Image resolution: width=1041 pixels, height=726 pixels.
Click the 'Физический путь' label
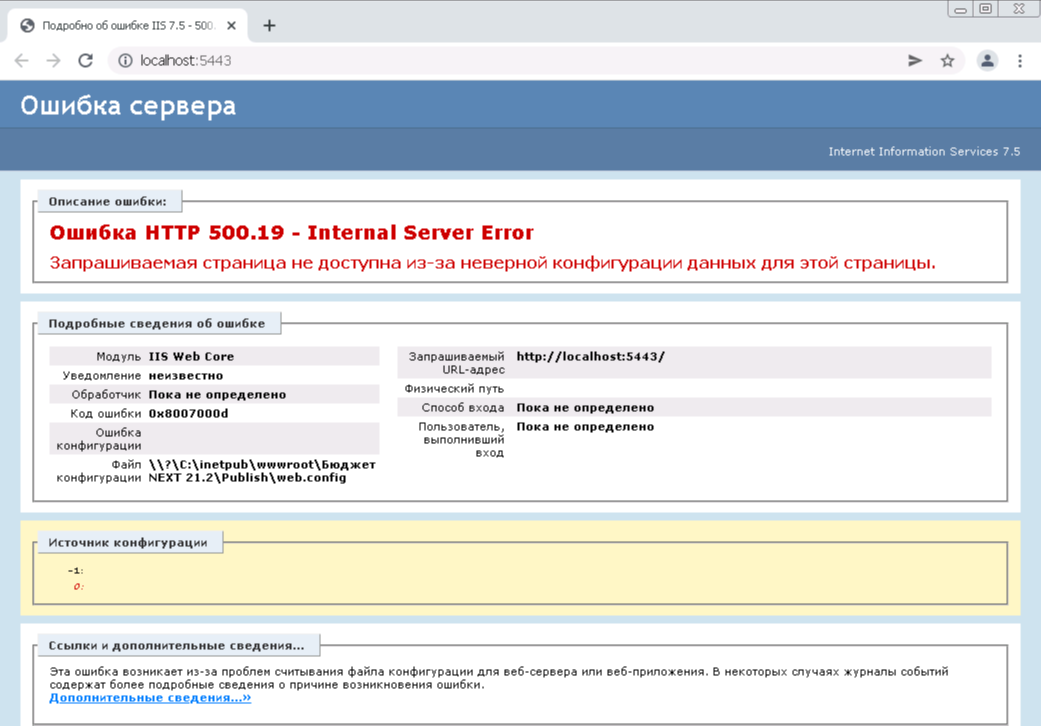(x=454, y=388)
